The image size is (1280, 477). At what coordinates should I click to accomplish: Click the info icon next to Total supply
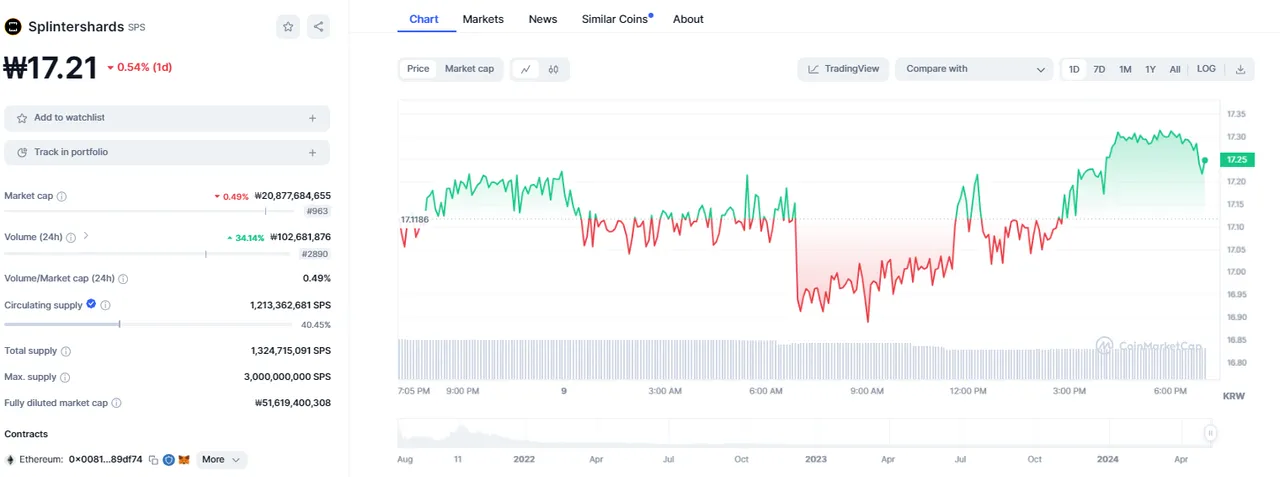pos(66,352)
